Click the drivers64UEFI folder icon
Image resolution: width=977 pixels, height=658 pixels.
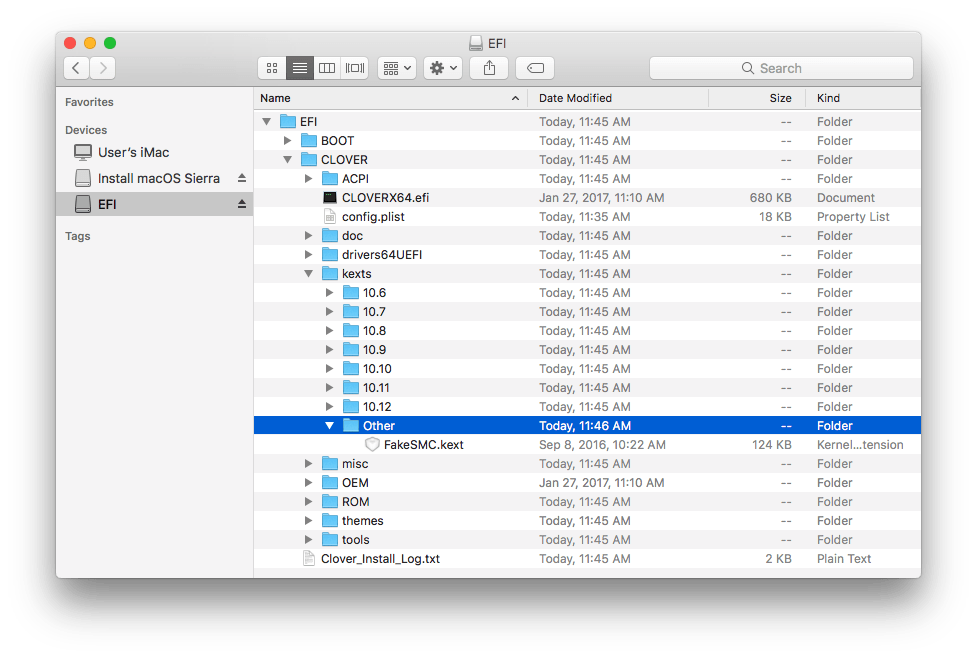(x=330, y=254)
